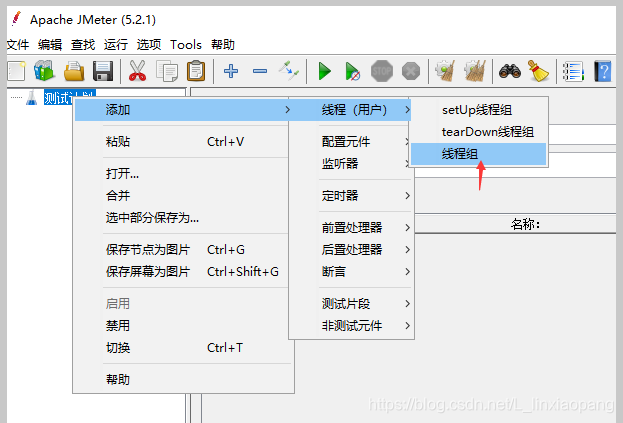
Task: Select the test plan flask icon in tree
Action: coord(31,97)
